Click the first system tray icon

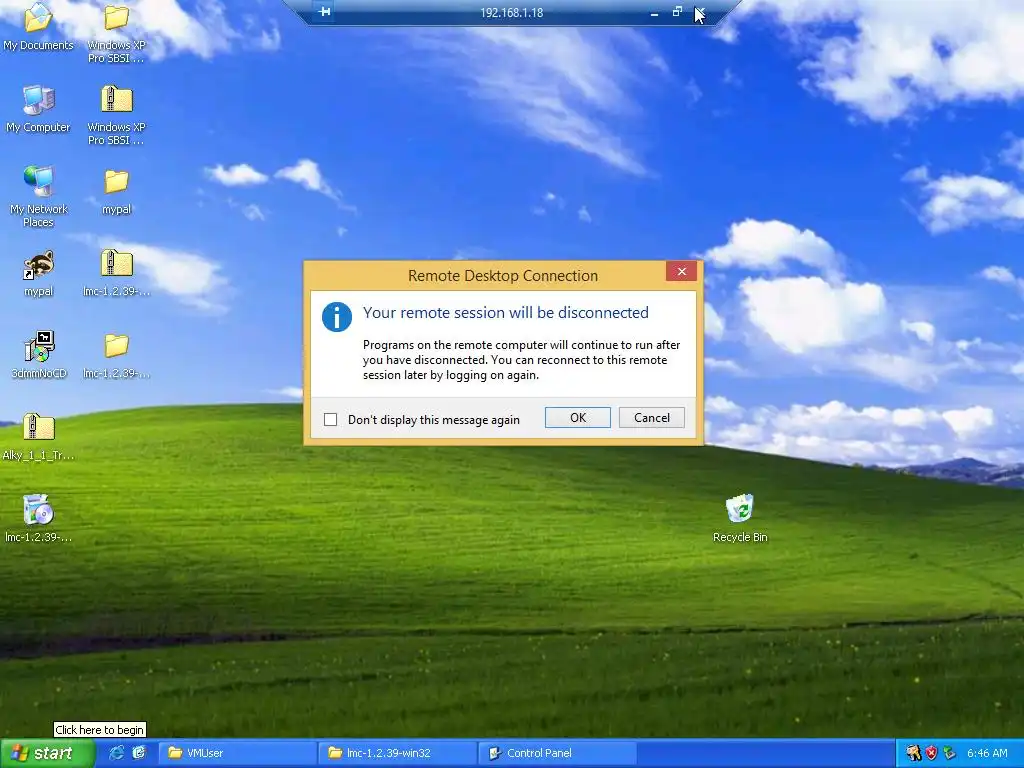[x=913, y=753]
